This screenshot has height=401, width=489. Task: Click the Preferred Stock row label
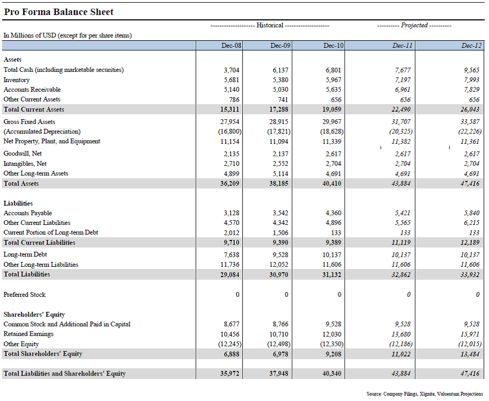pos(24,295)
